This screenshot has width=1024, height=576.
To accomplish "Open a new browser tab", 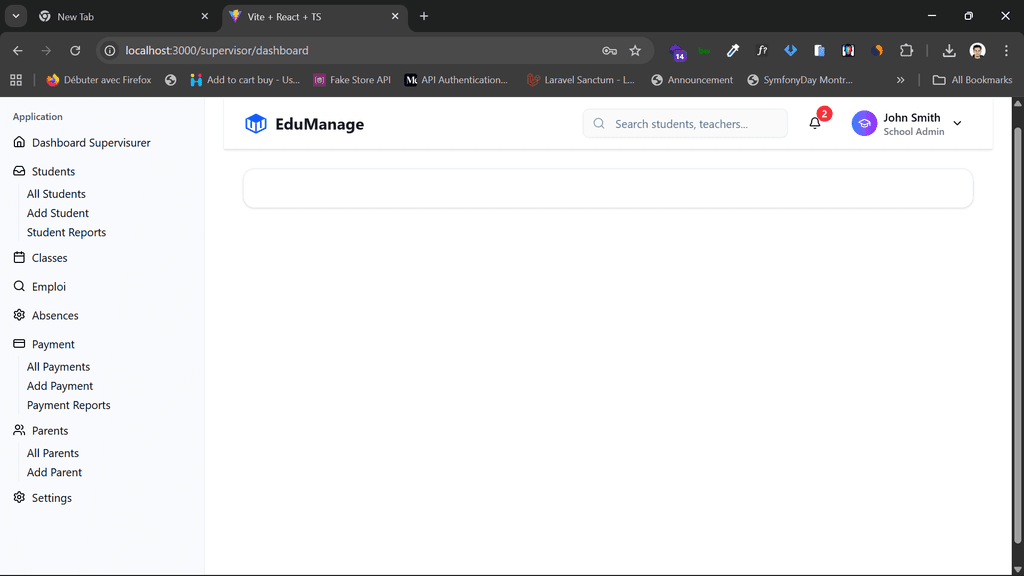I will coord(424,16).
